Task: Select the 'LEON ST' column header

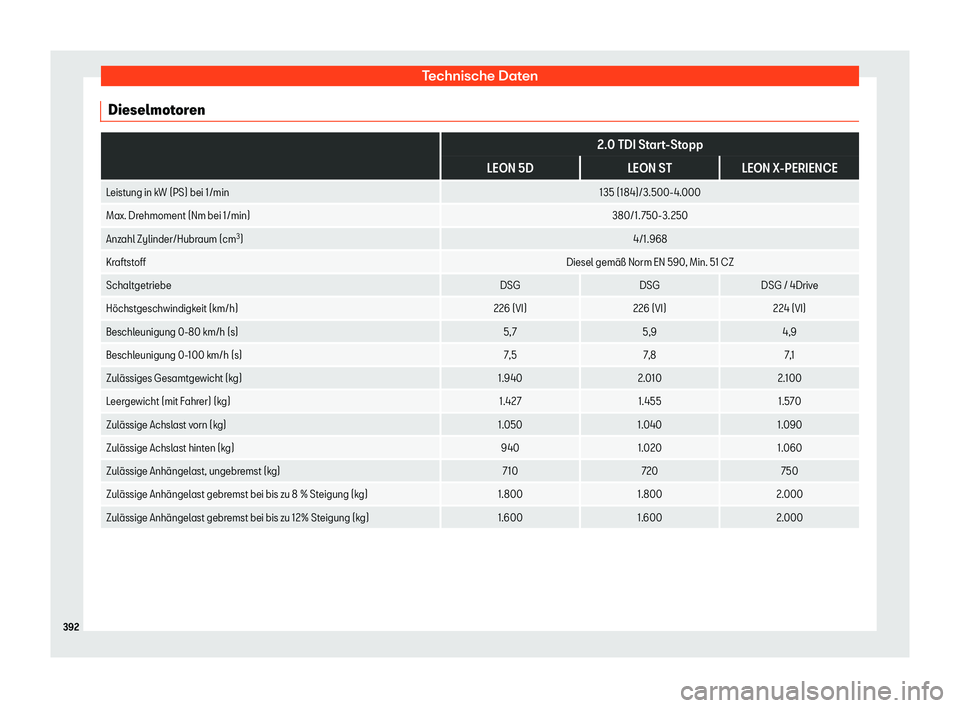Action: pos(650,168)
